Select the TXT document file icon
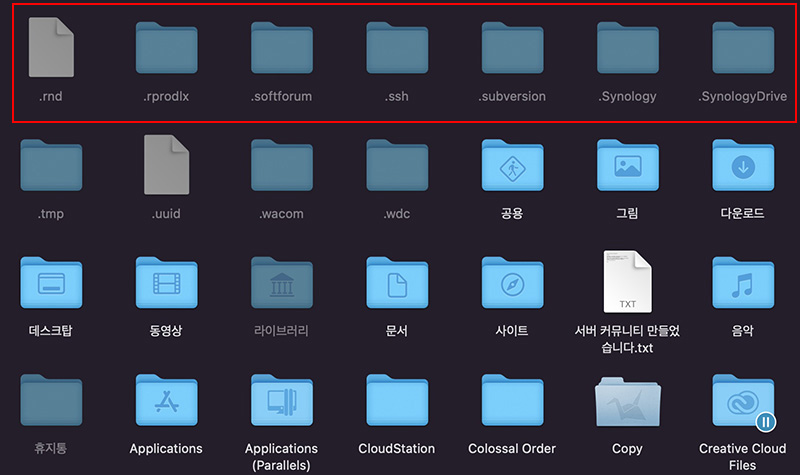 tap(628, 281)
